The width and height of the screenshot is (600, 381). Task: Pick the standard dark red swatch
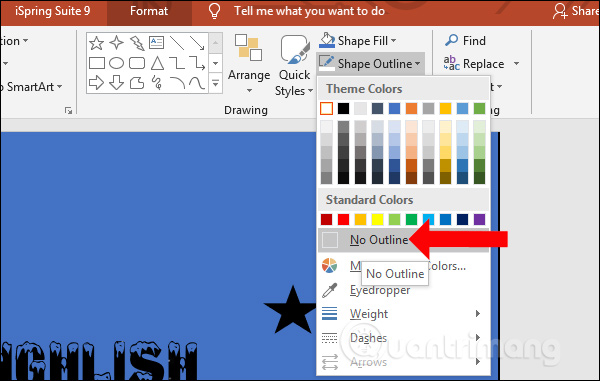[326, 220]
